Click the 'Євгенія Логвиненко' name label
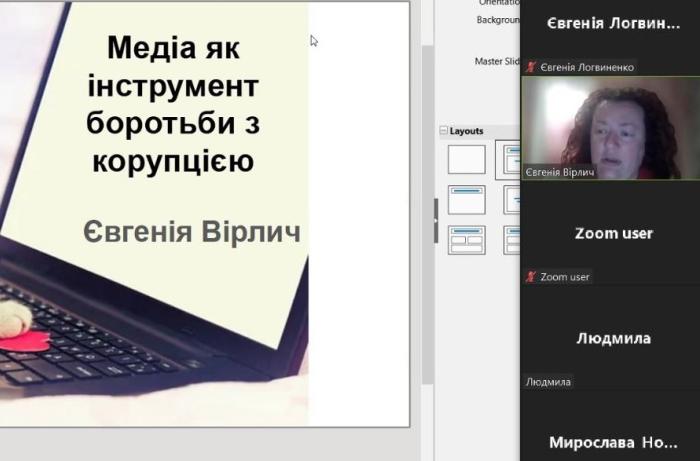 tap(587, 67)
